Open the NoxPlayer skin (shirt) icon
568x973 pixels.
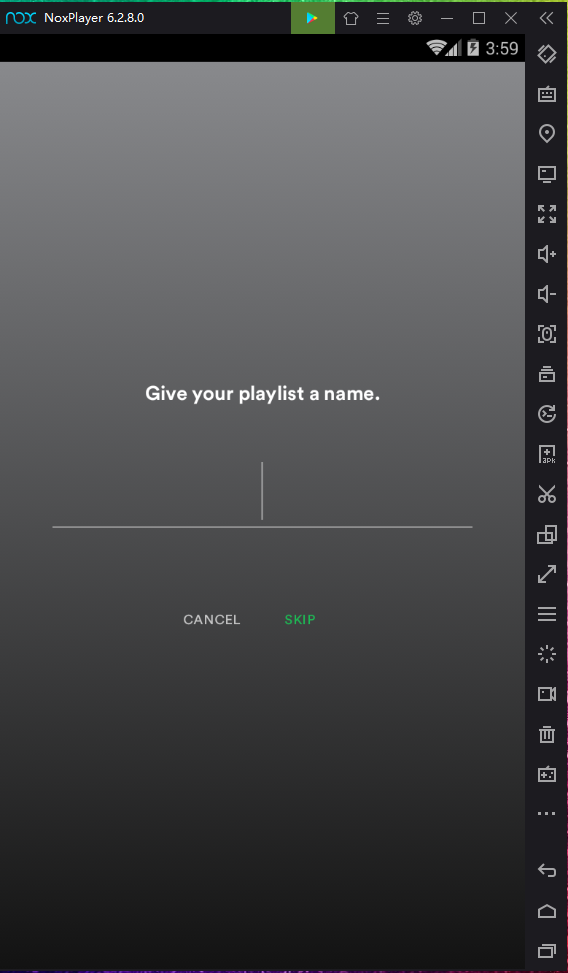click(x=351, y=18)
